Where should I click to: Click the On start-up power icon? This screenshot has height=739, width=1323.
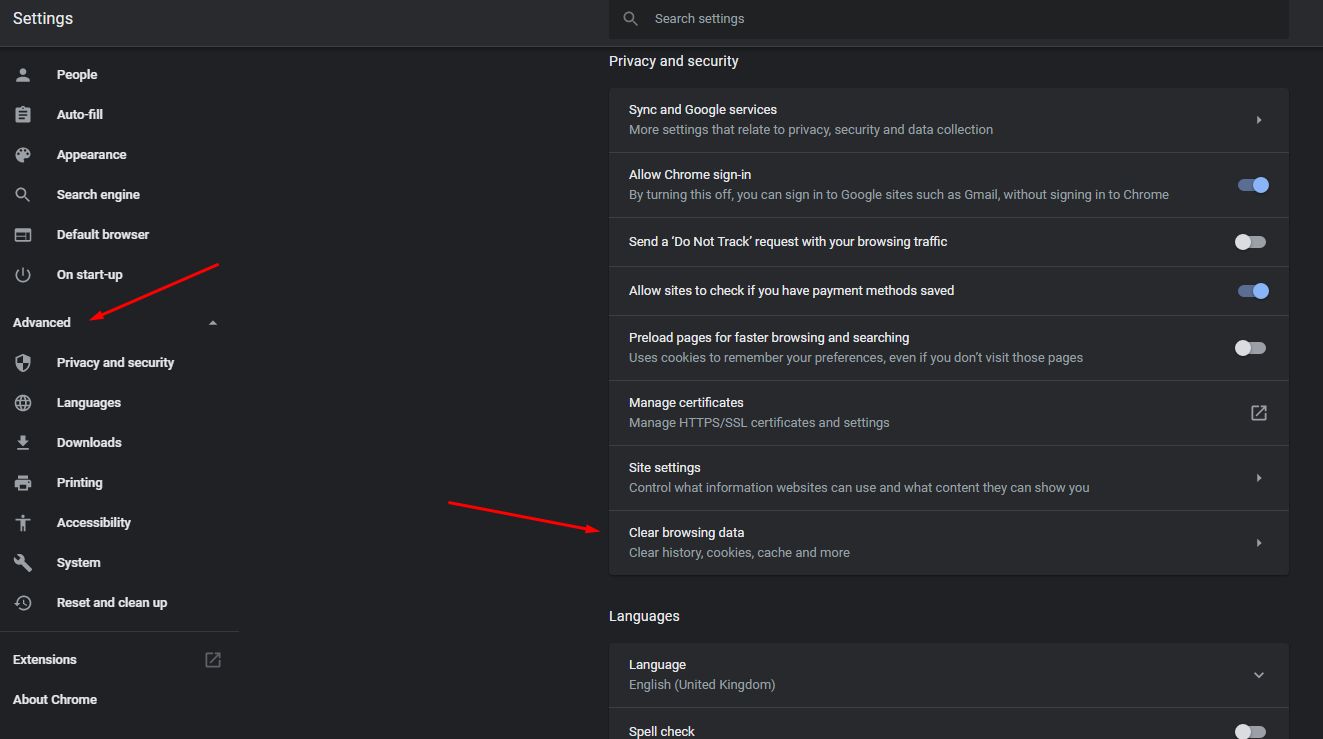point(23,275)
